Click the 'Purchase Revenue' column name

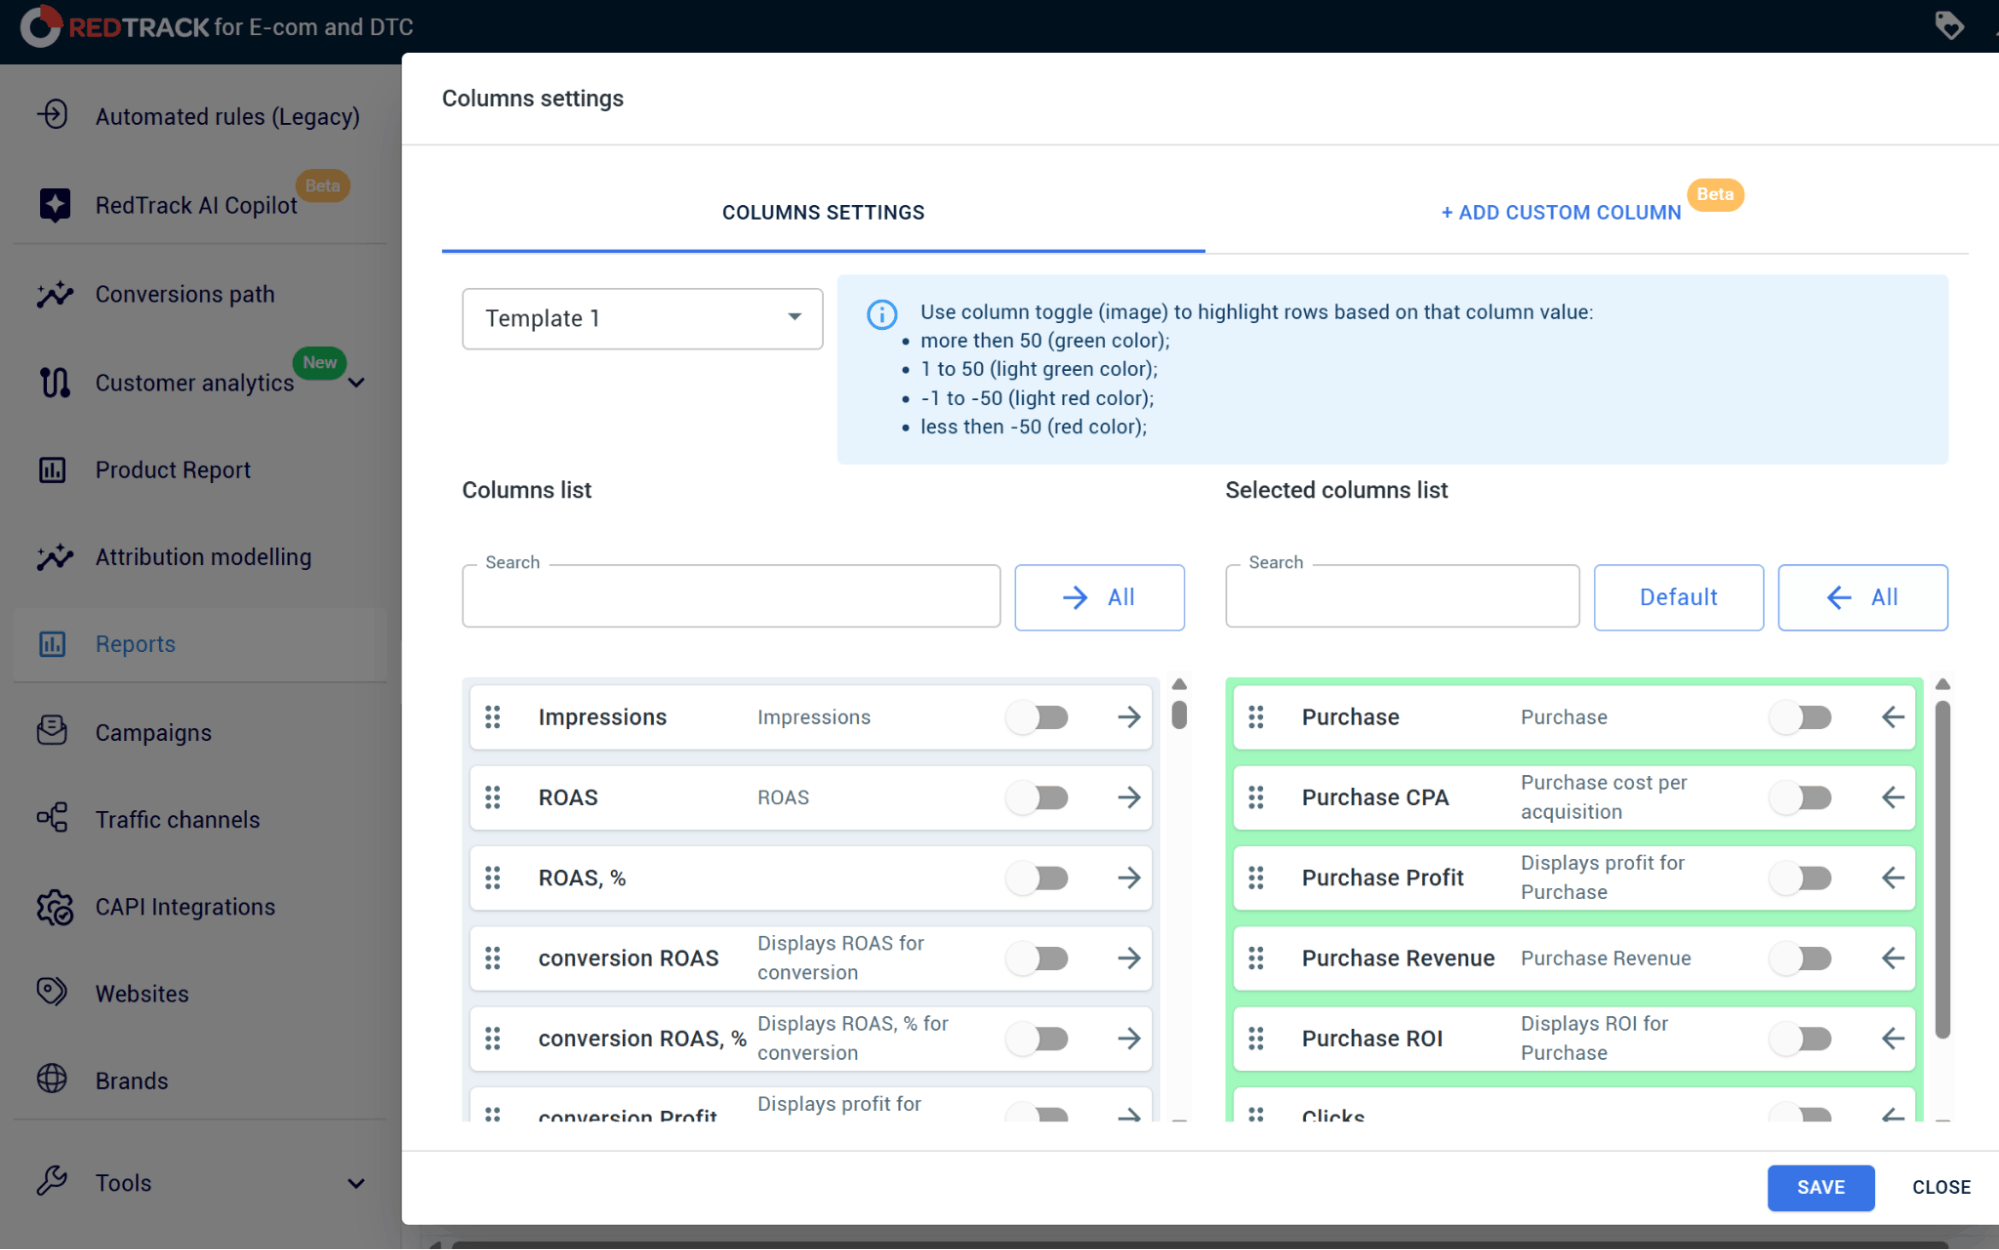1397,958
